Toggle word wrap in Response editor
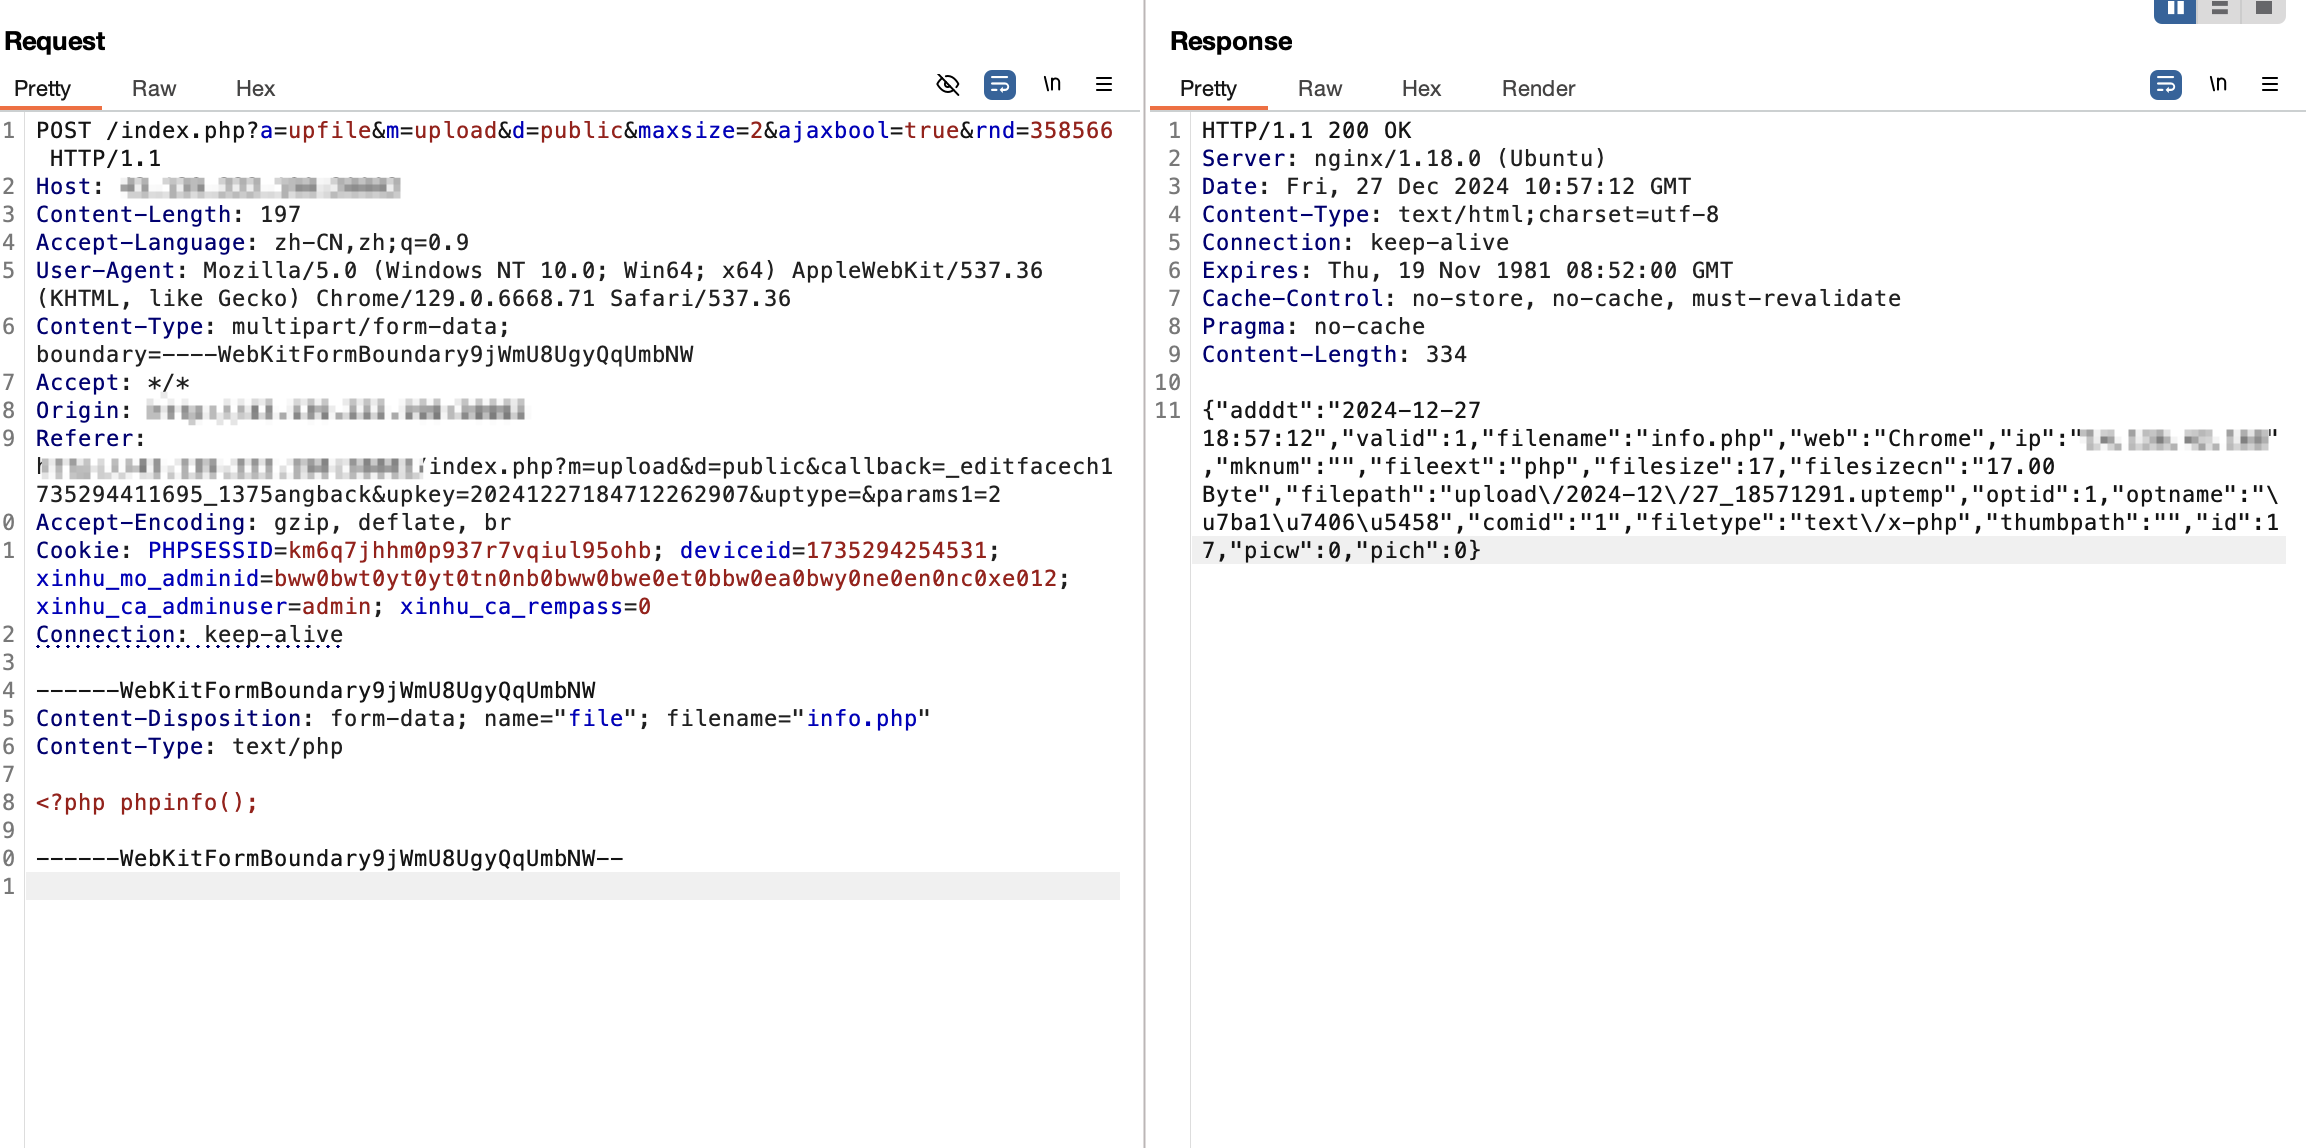2308x1148 pixels. (2165, 85)
